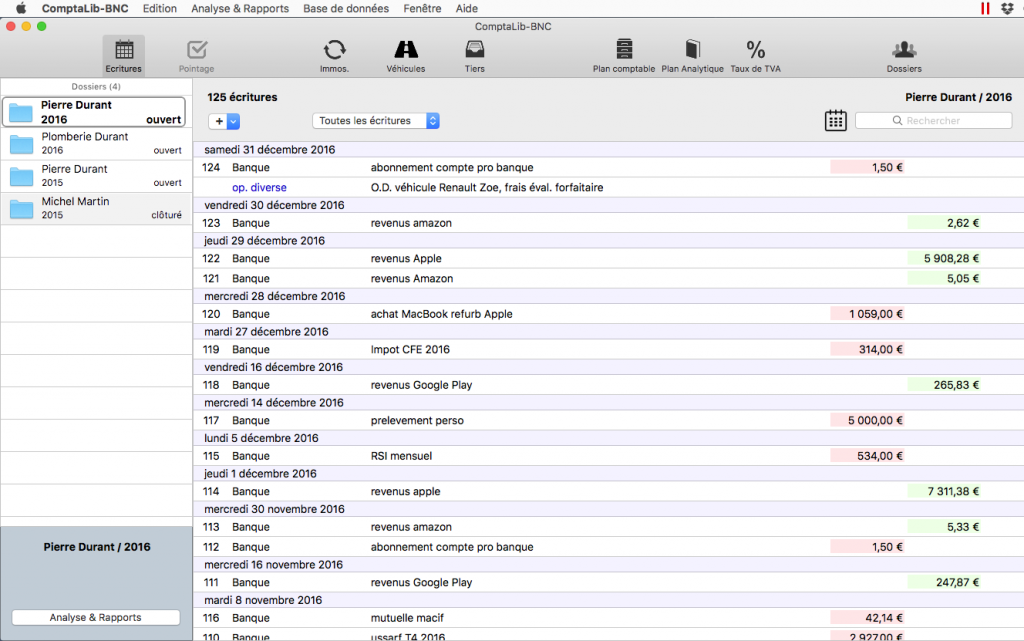The width and height of the screenshot is (1024, 641).
Task: Open the Taux de TVA icon
Action: click(x=756, y=55)
